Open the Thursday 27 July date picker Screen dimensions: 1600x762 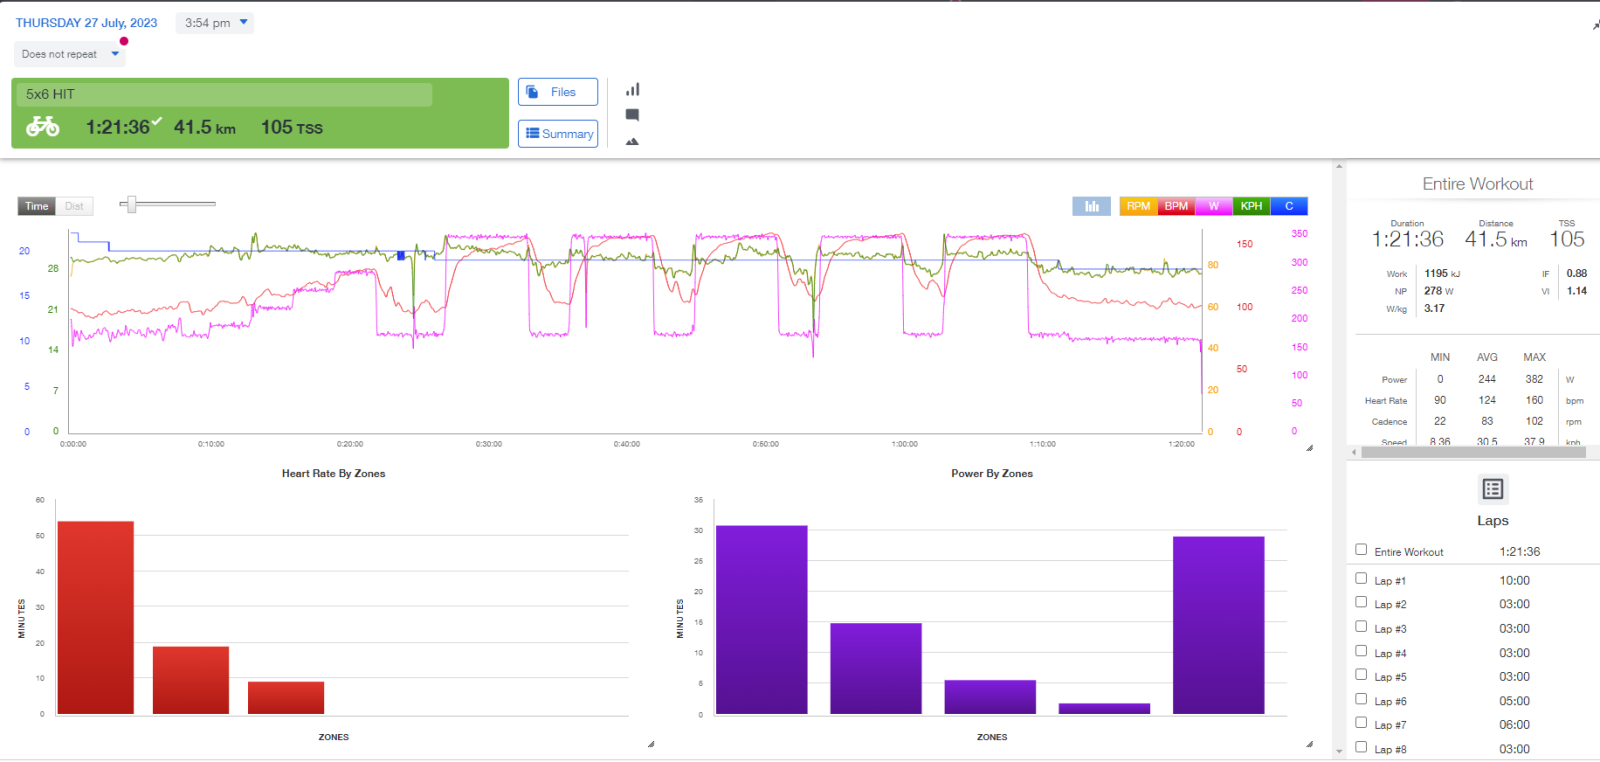pyautogui.click(x=86, y=23)
